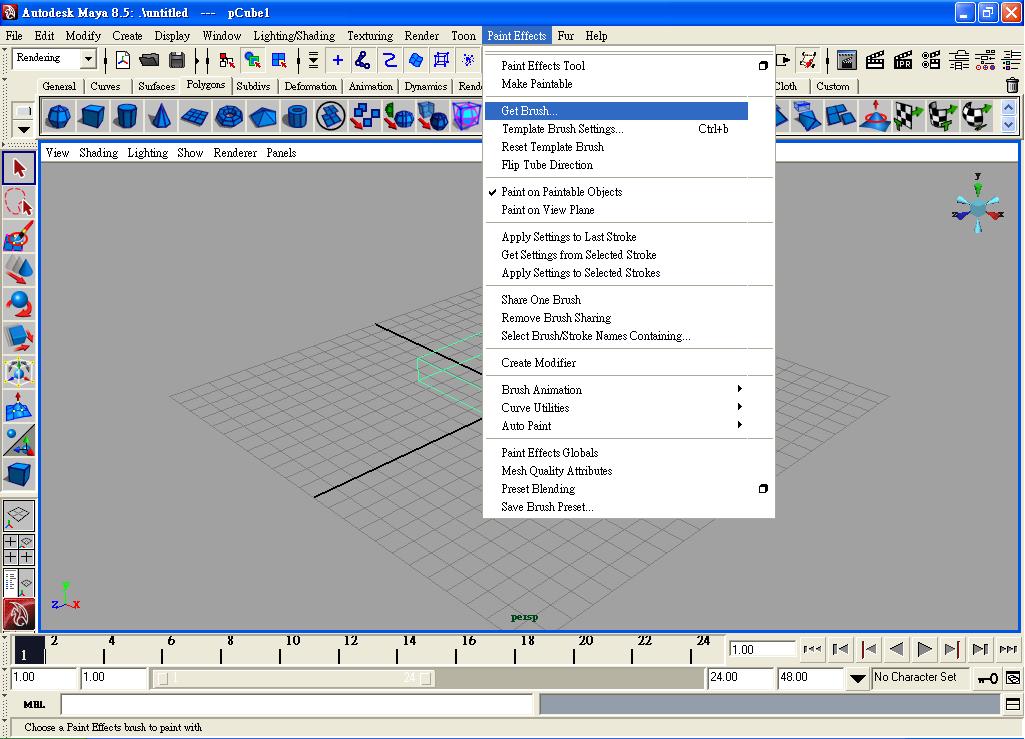Click the playback end field 24.00

click(740, 678)
